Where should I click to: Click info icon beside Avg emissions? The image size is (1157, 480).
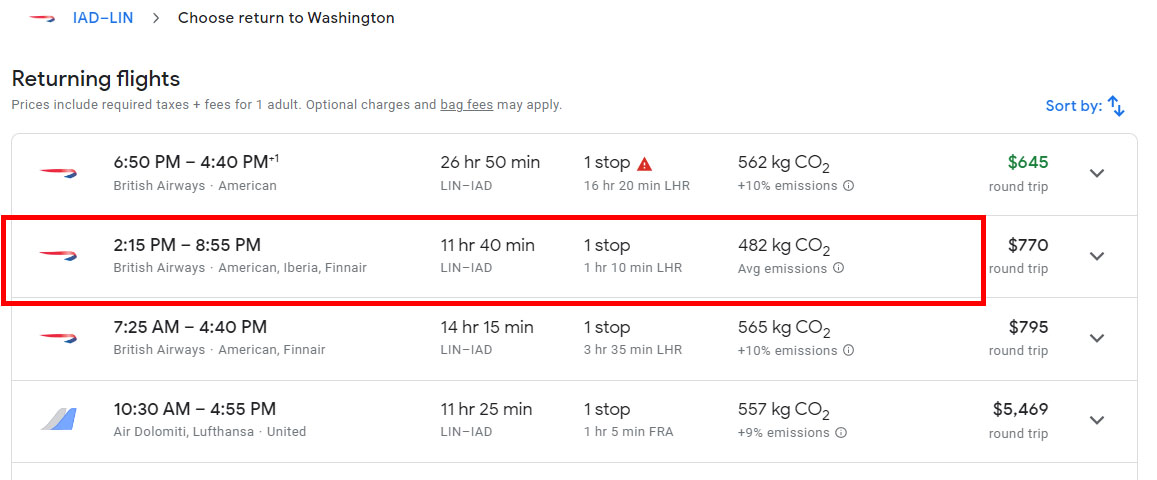tap(838, 268)
